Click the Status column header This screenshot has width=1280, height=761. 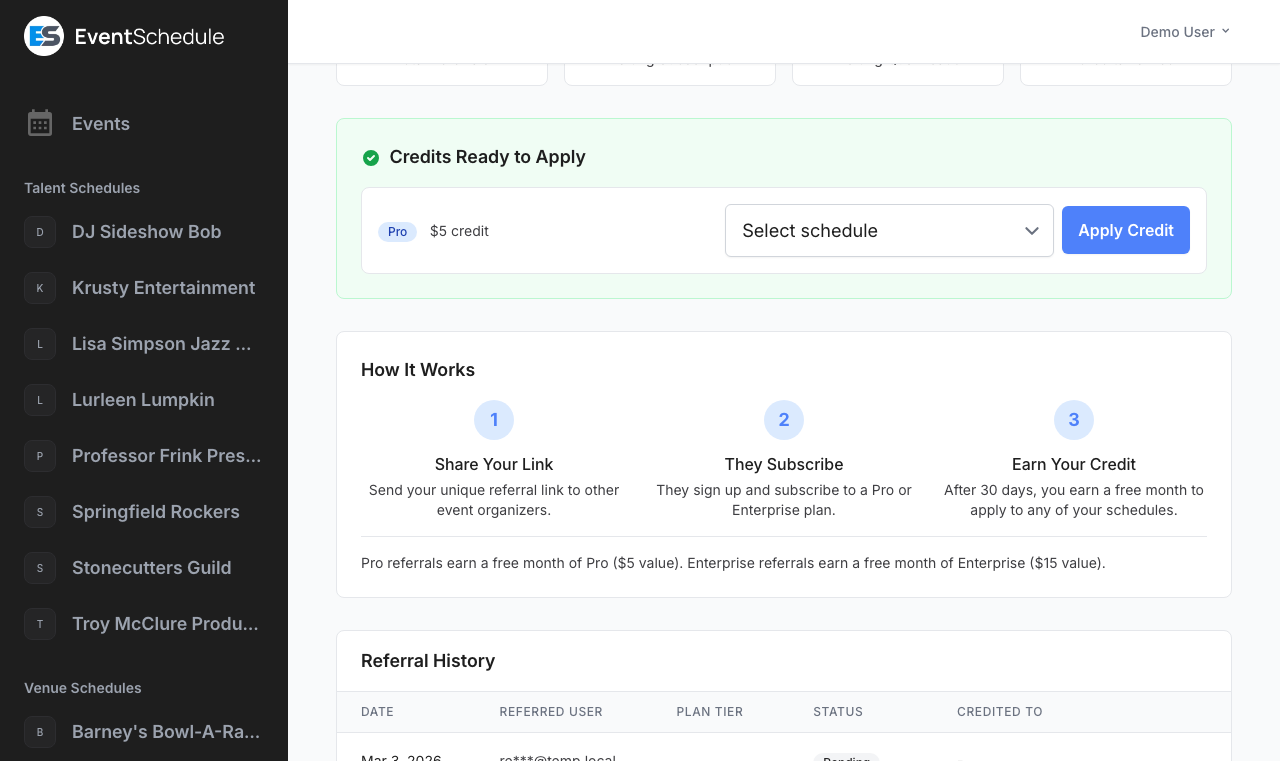[x=837, y=712]
